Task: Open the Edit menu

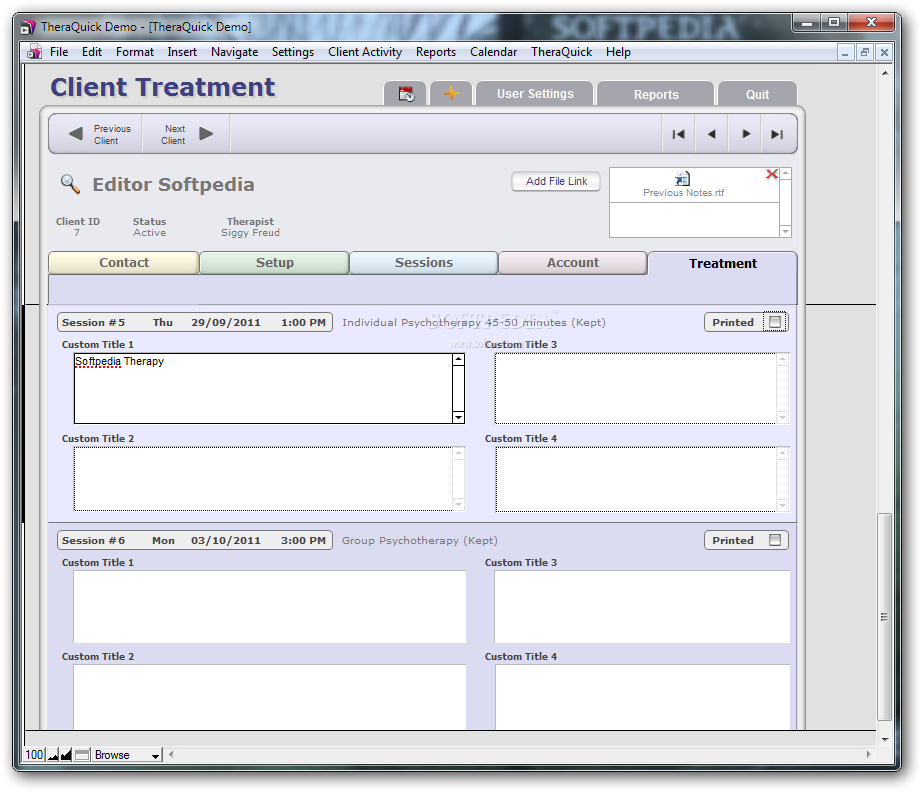Action: (92, 52)
